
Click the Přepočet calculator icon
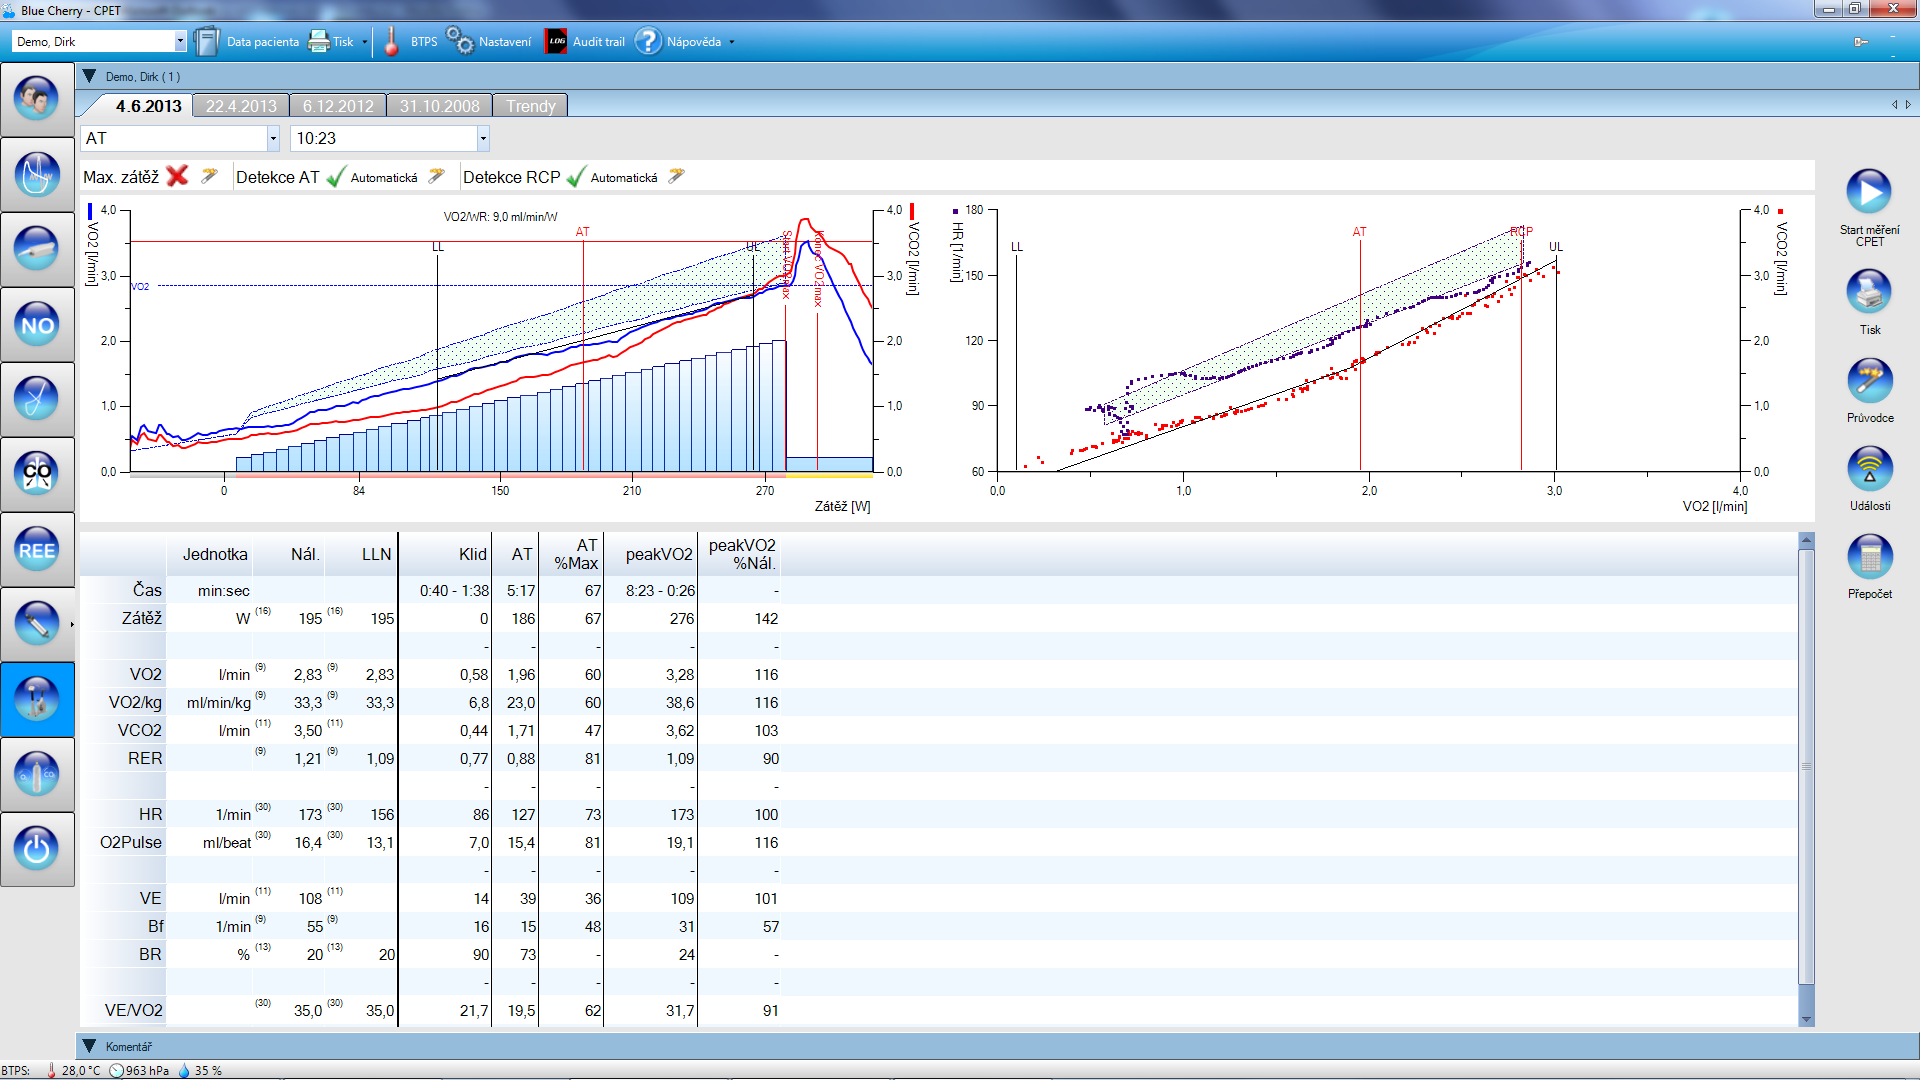point(1868,557)
